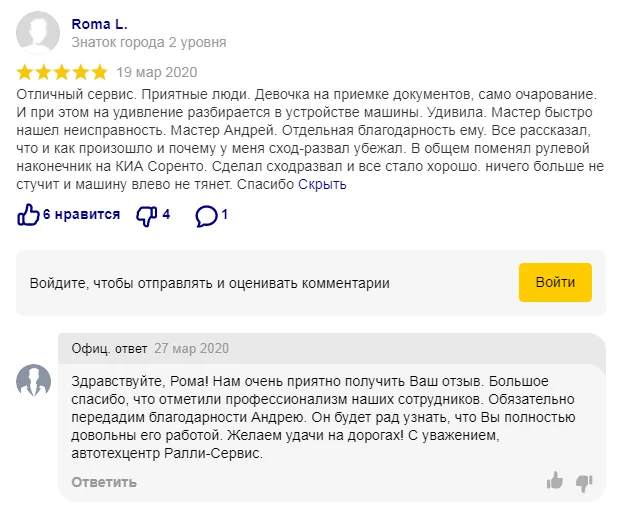This screenshot has width=633, height=519.
Task: Click the "Знаток города 2 уровня" label
Action: pos(148,43)
